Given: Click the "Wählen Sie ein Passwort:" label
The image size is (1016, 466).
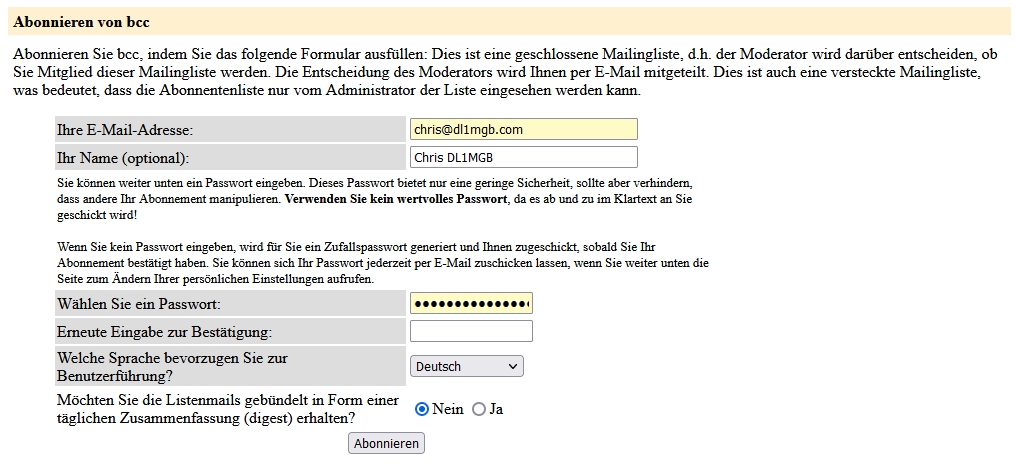Looking at the screenshot, I should click(x=139, y=304).
